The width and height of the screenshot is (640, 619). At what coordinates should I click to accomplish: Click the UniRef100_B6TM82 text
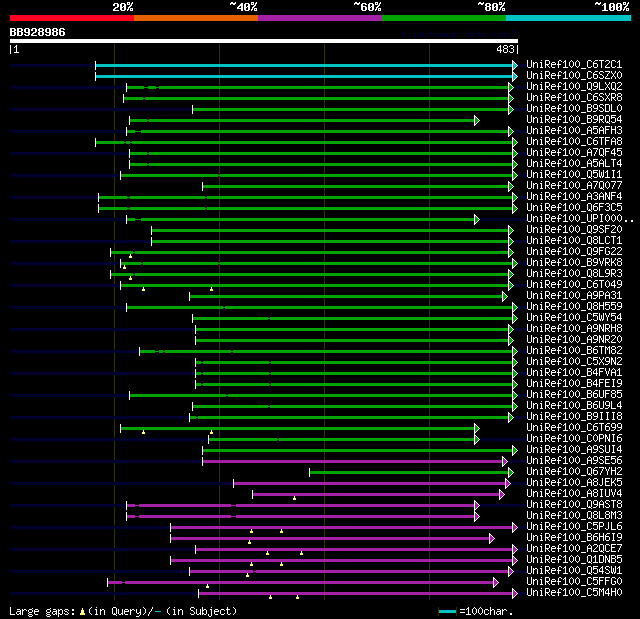click(574, 351)
